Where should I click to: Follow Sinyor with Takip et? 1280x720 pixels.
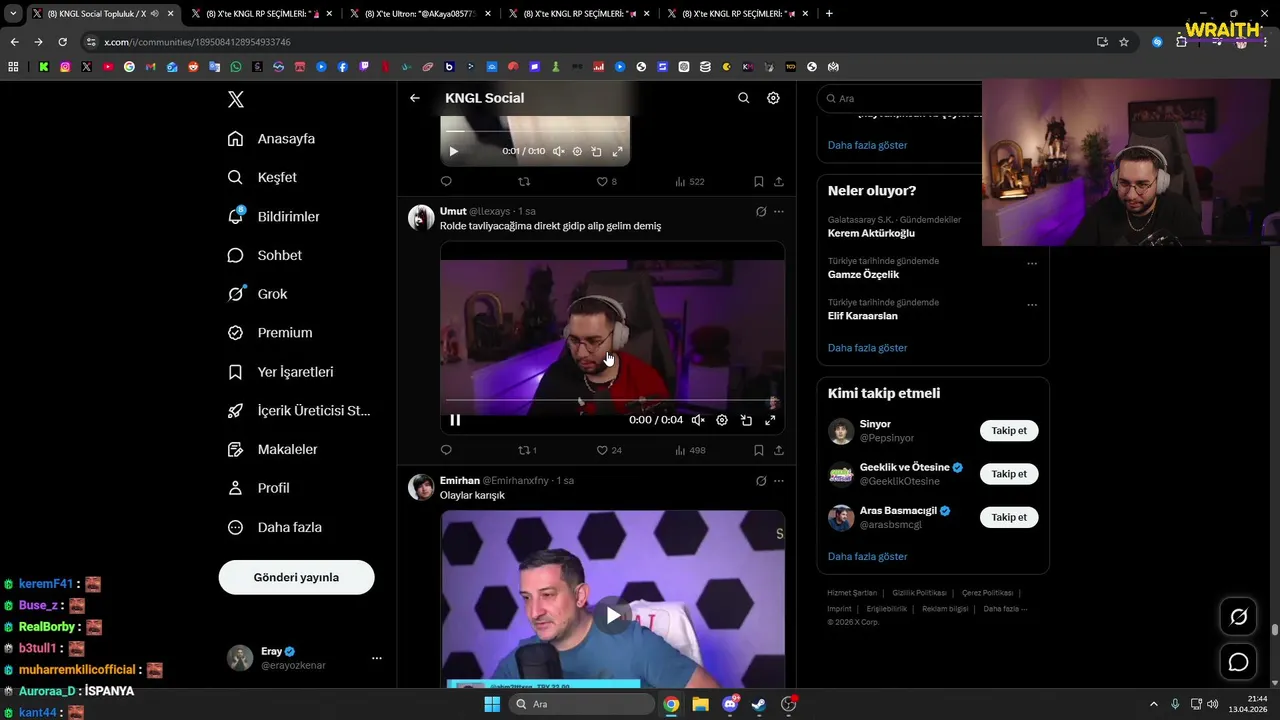1009,431
